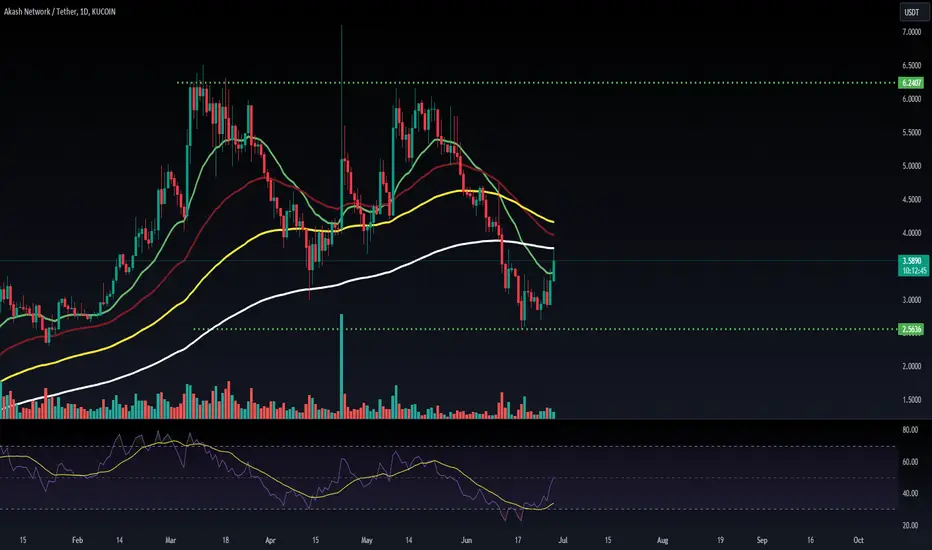Screen dimensions: 932x550
Task: Click the Sep date on time axis
Action: click(x=762, y=540)
